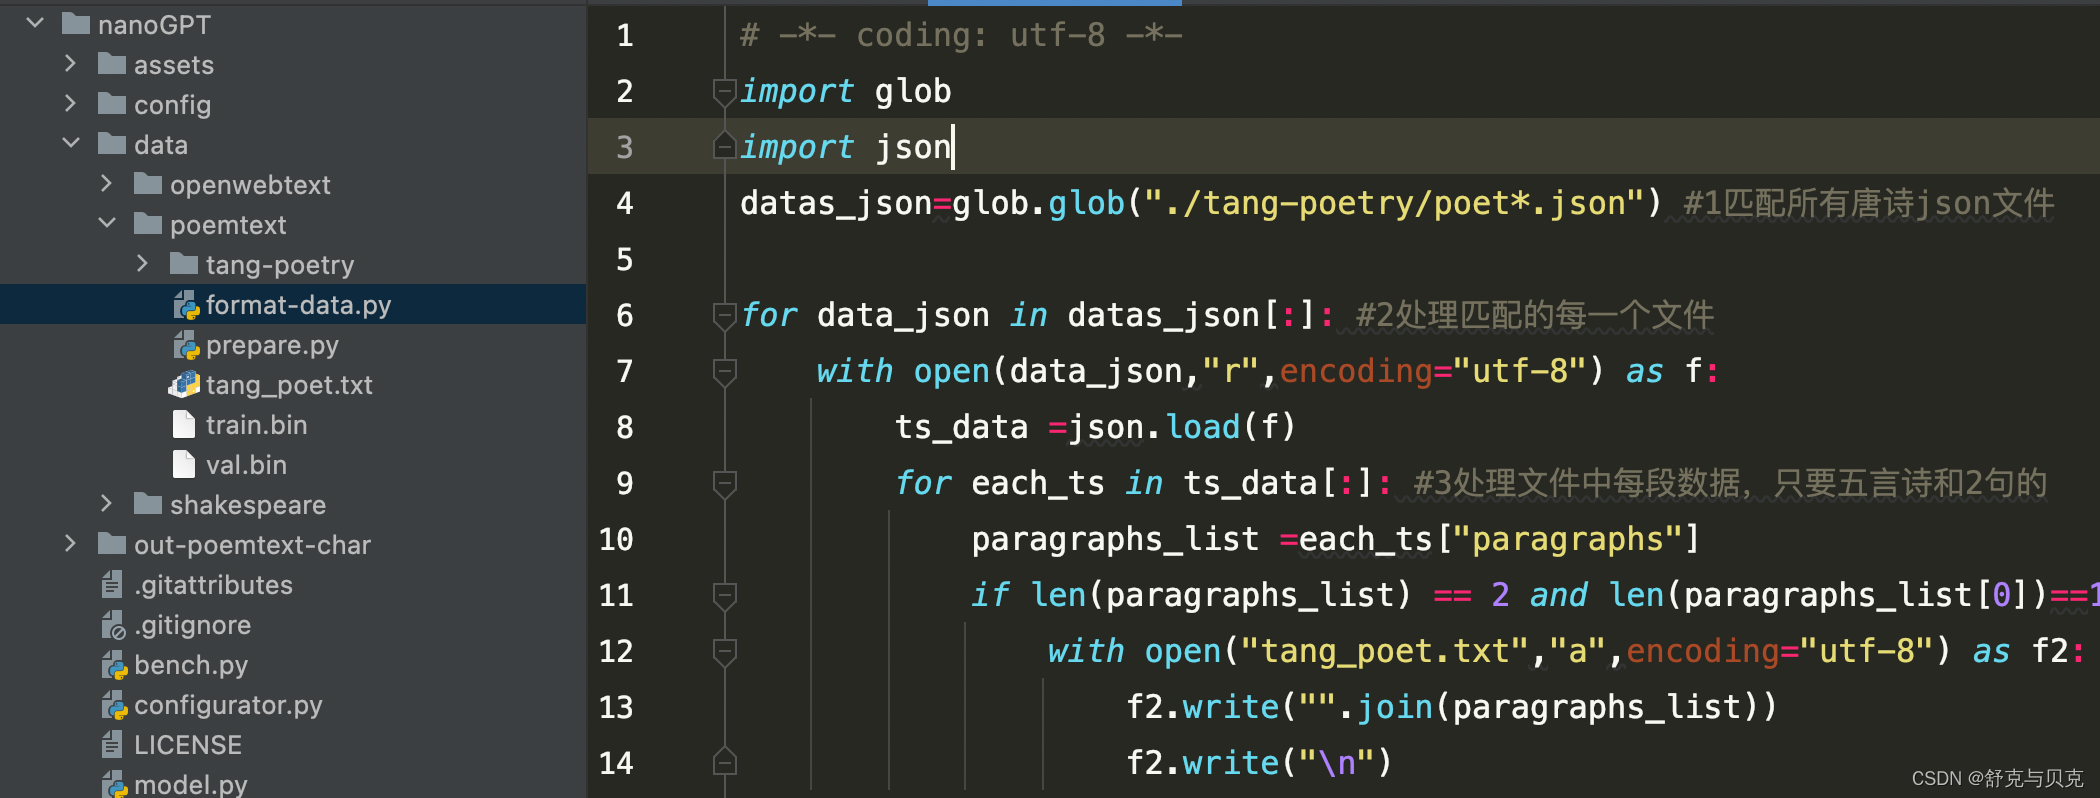Fold the import block at line 2
The width and height of the screenshot is (2100, 798).
pos(725,92)
